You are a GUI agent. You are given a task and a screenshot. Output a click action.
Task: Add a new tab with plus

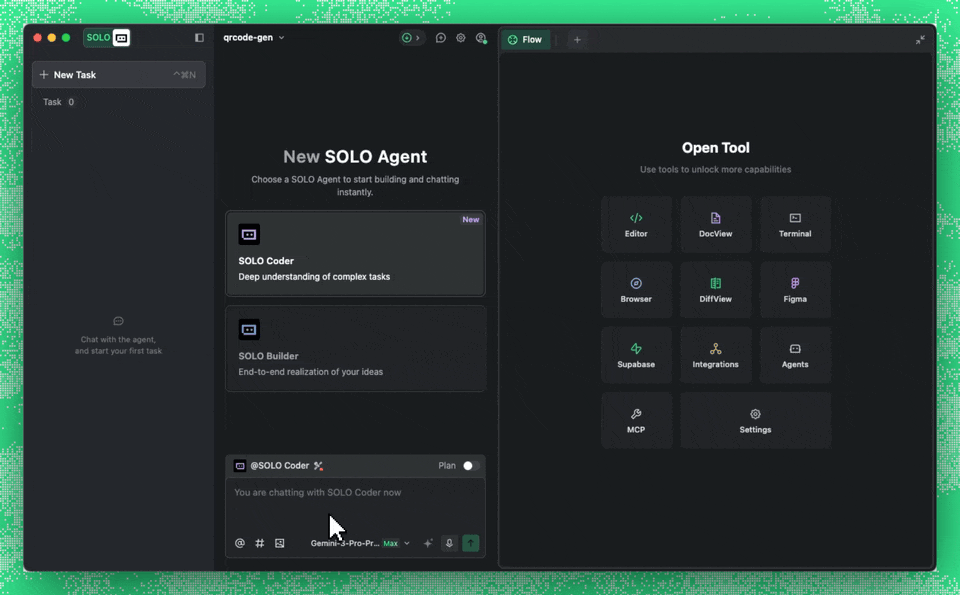pos(577,40)
